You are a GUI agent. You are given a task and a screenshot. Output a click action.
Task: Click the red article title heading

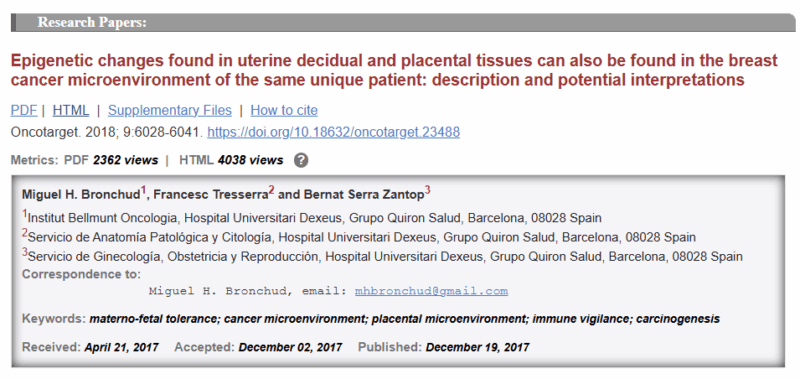click(x=394, y=70)
